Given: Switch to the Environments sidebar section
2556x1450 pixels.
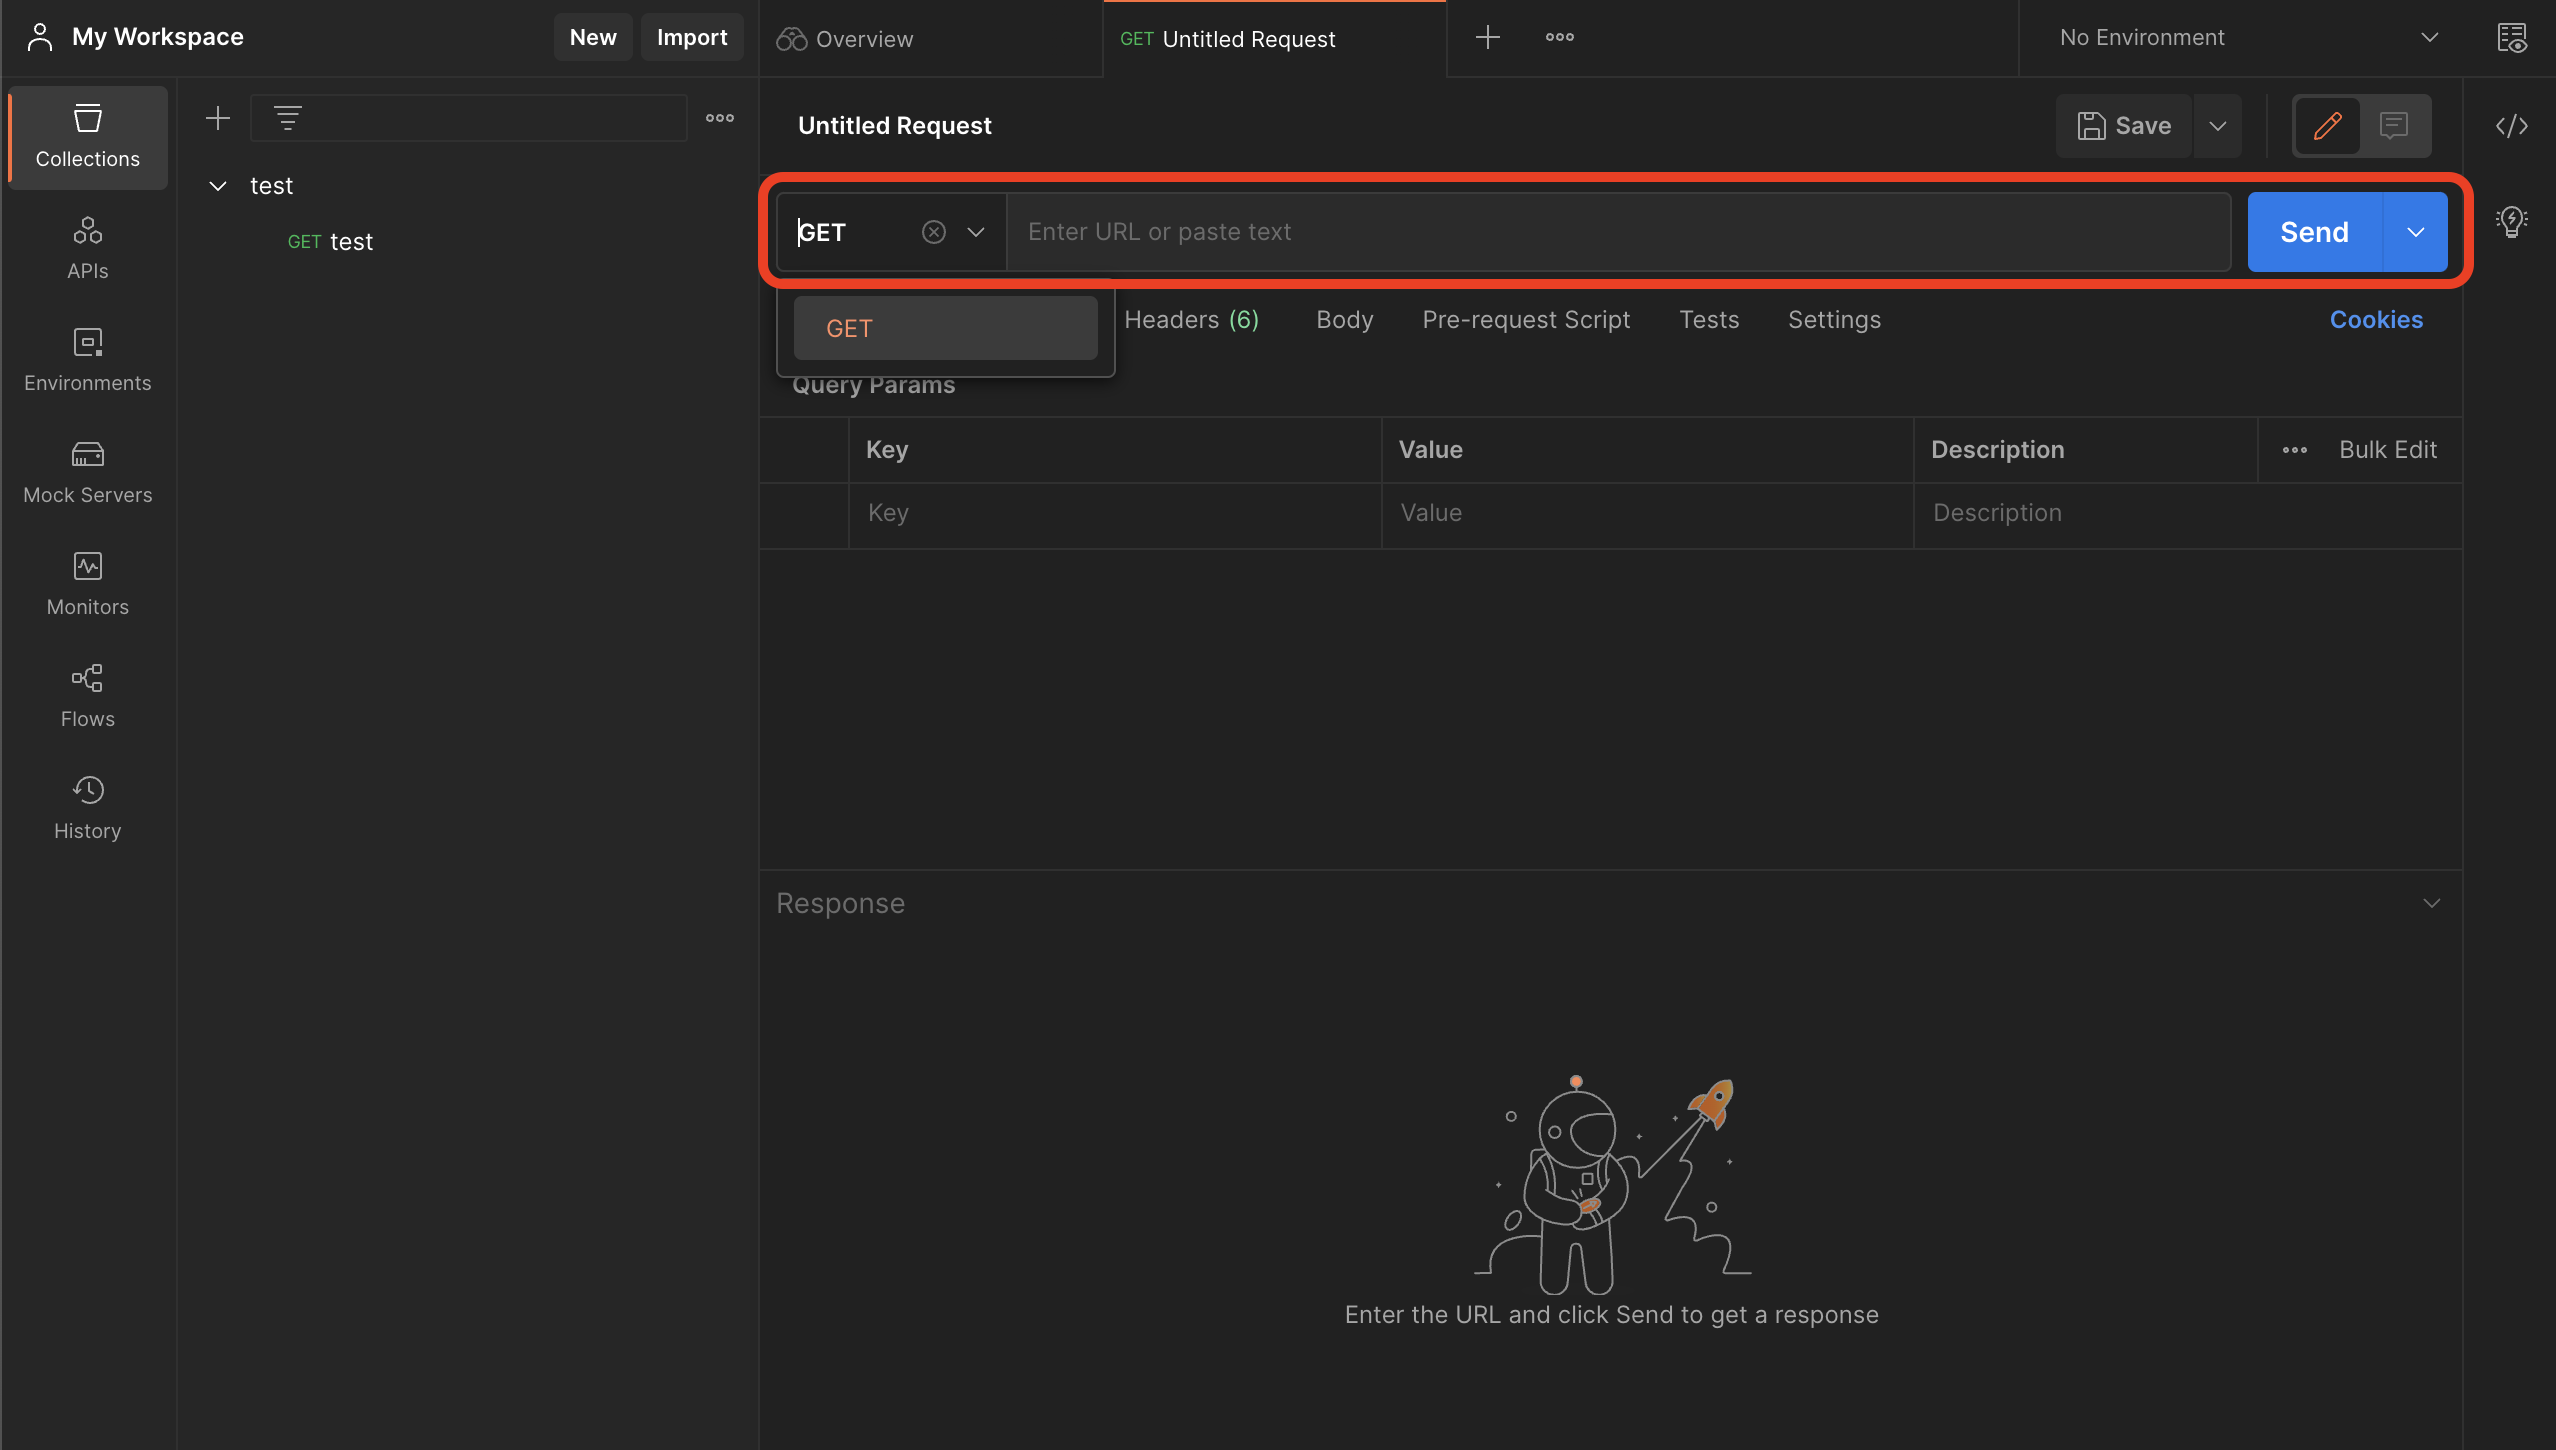Looking at the screenshot, I should click(88, 361).
